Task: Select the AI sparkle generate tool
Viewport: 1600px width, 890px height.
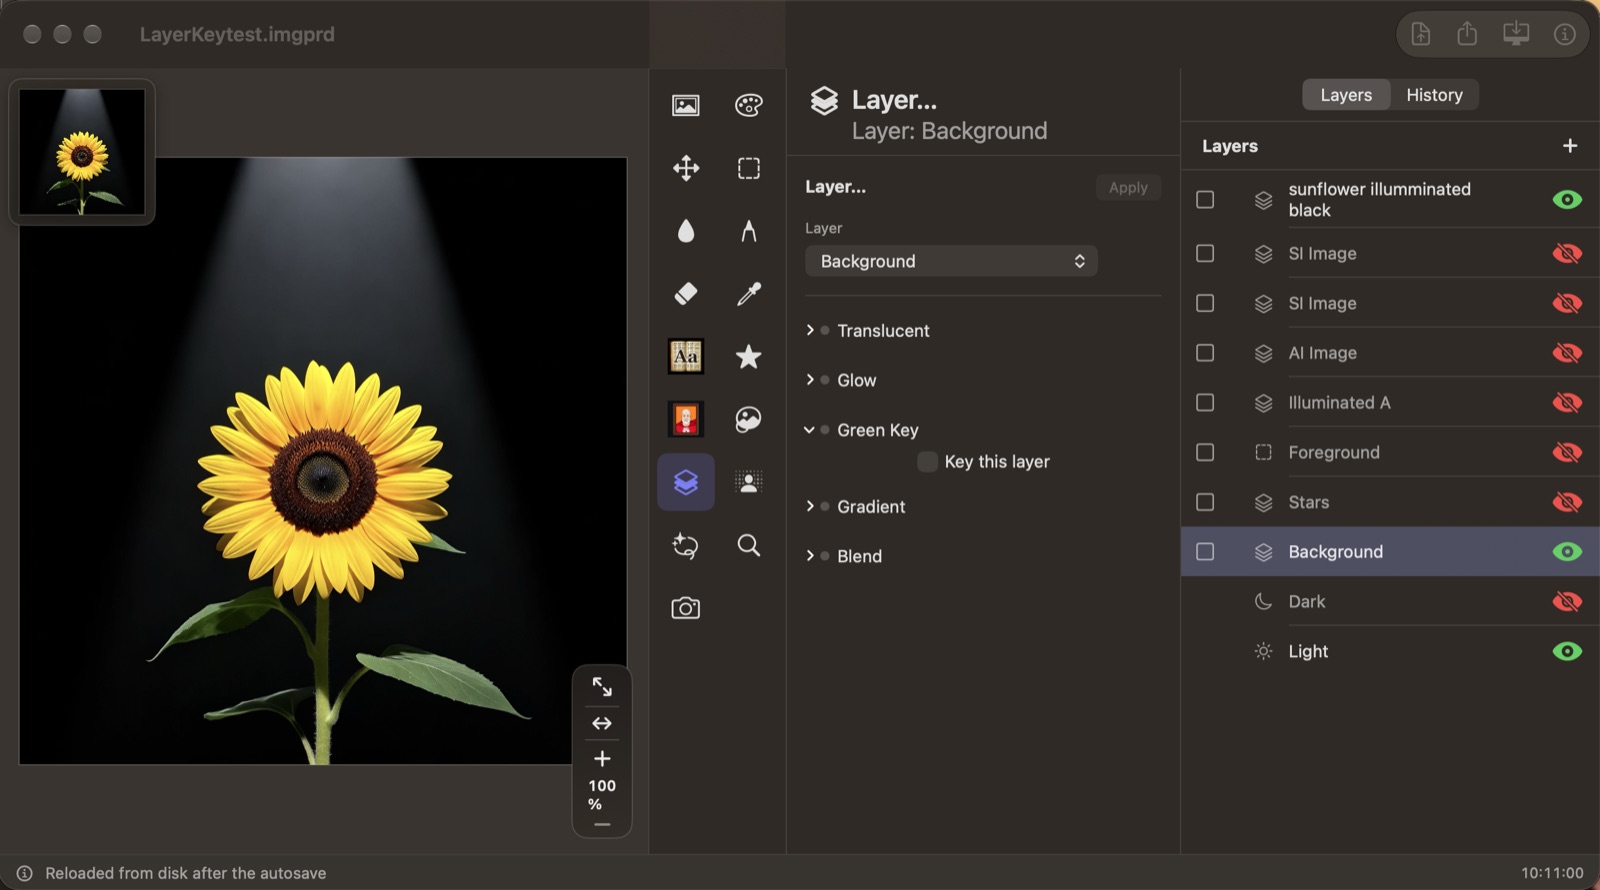Action: (686, 545)
